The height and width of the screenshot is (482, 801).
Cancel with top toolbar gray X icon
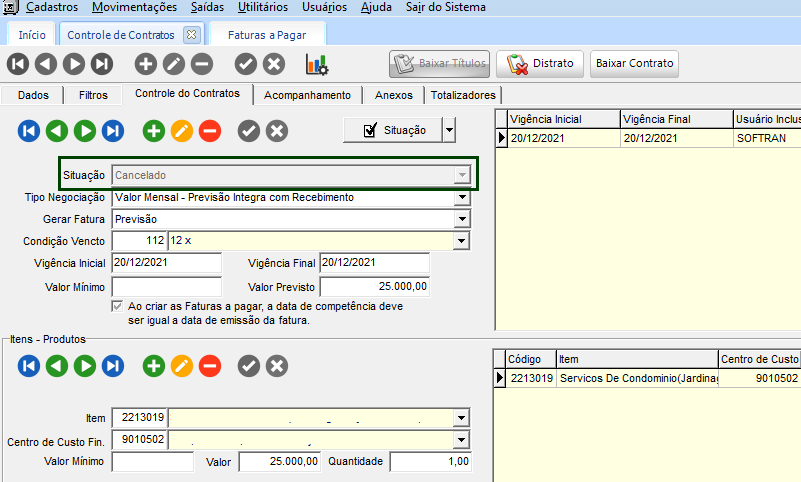pos(274,64)
